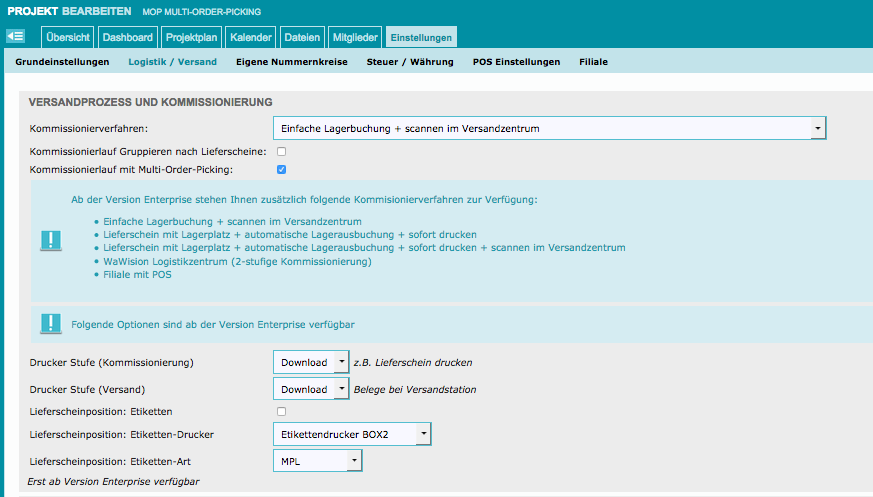Open Grundeinstellungen settings section

(62, 62)
